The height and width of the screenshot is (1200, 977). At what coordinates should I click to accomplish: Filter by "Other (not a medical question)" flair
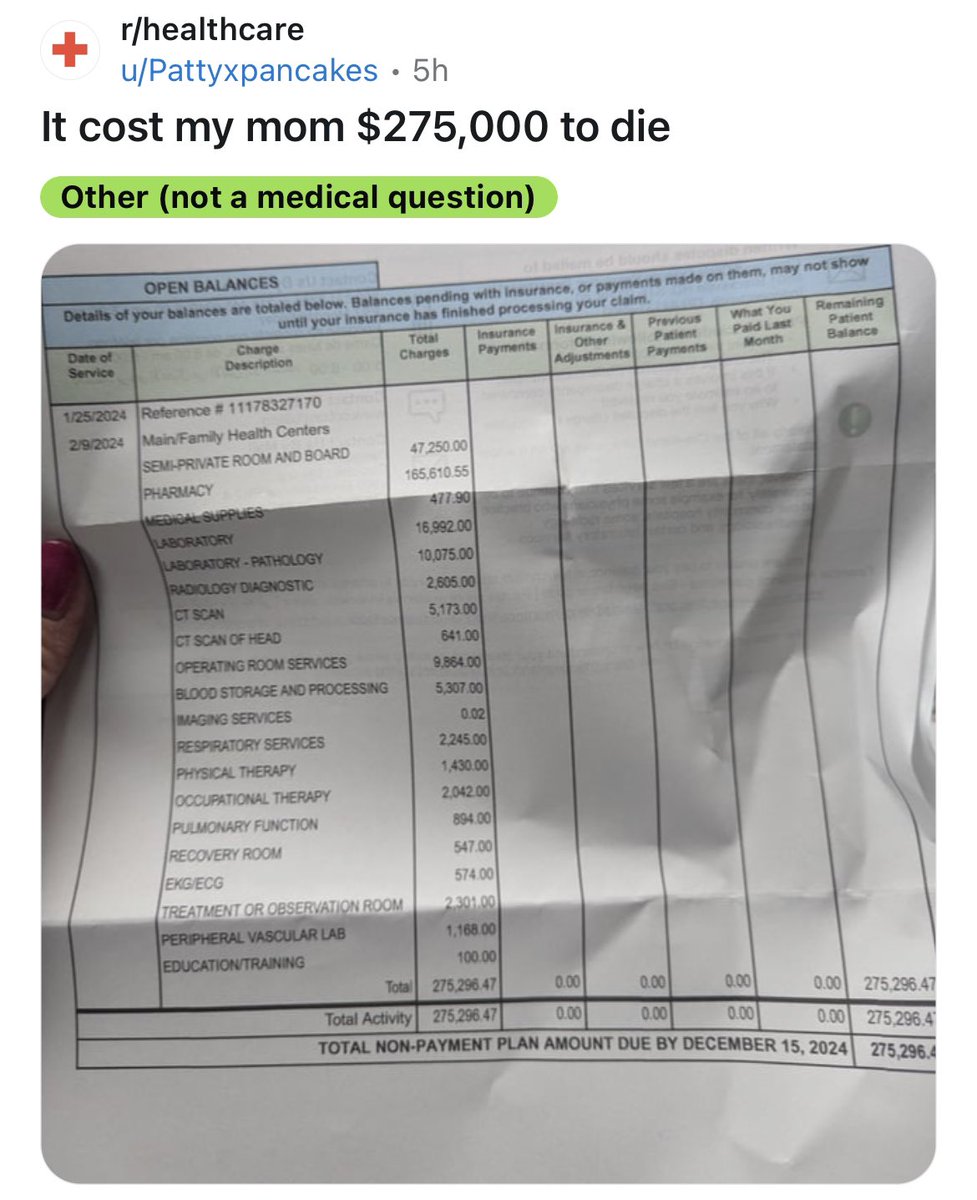click(x=298, y=197)
